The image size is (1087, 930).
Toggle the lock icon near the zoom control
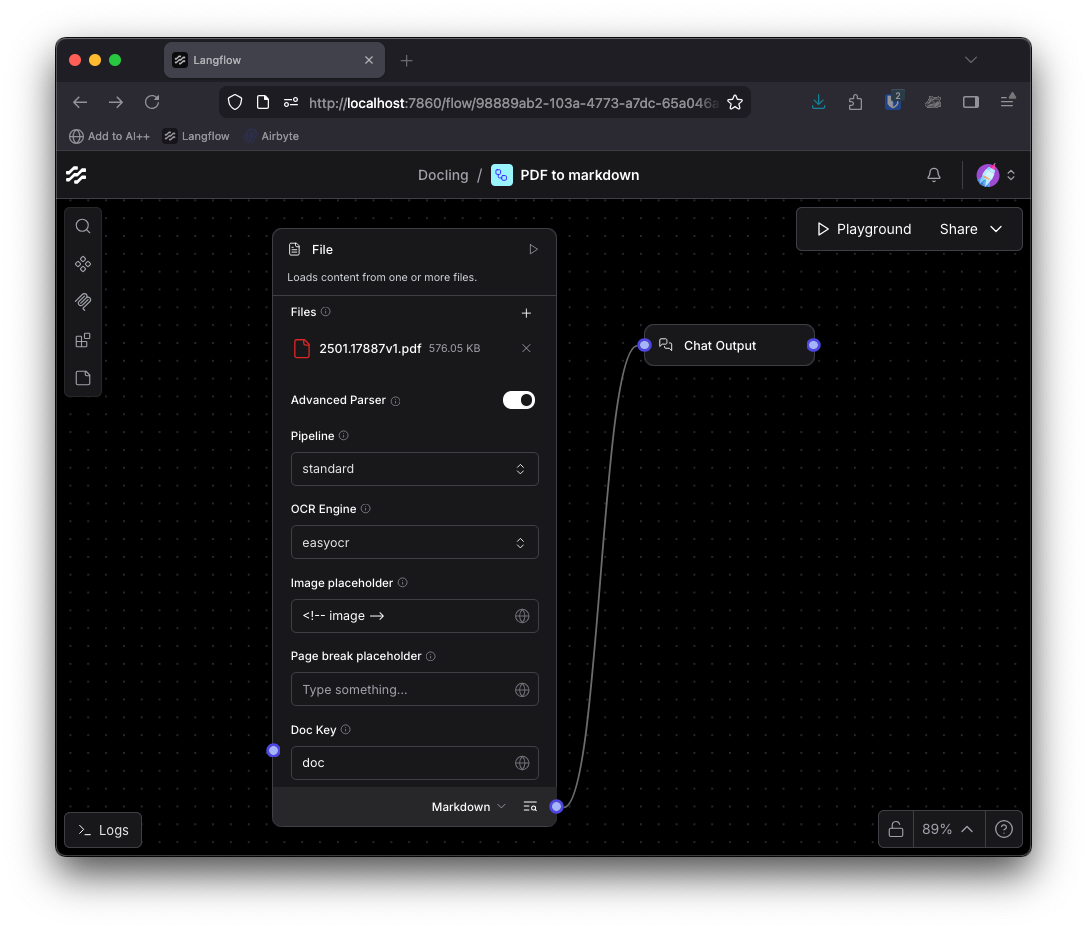[x=895, y=829]
